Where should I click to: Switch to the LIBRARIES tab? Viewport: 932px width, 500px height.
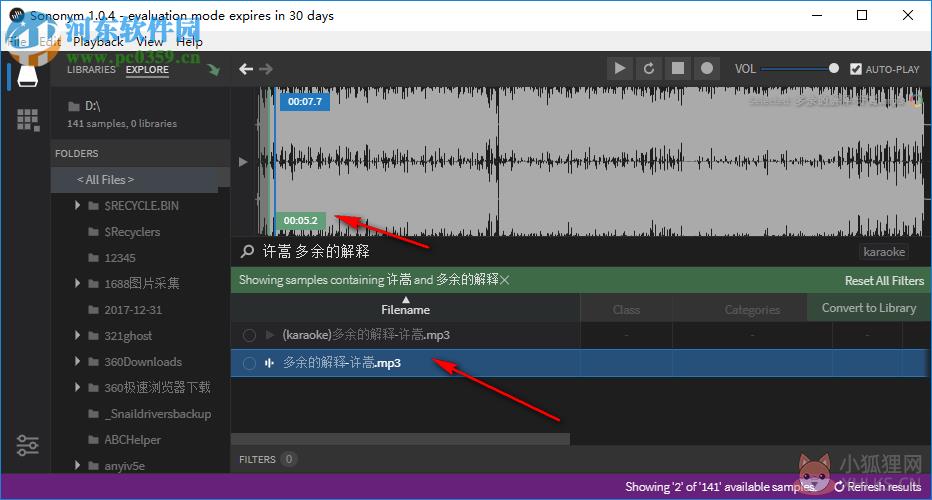point(91,70)
